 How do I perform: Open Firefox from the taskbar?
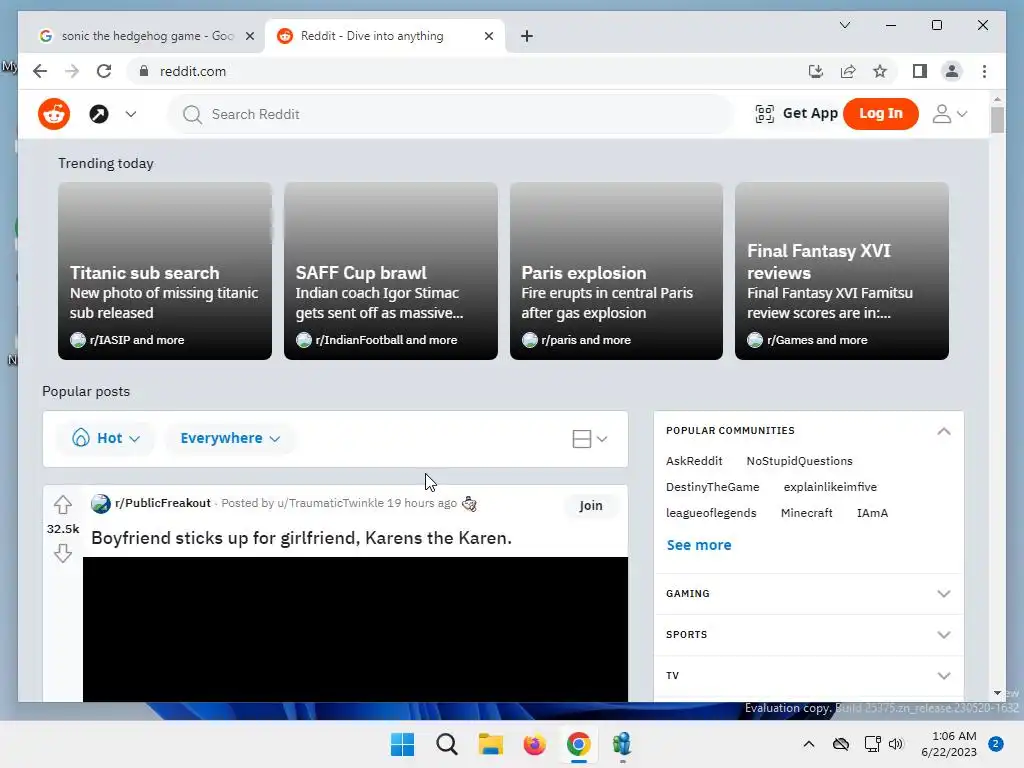[534, 744]
